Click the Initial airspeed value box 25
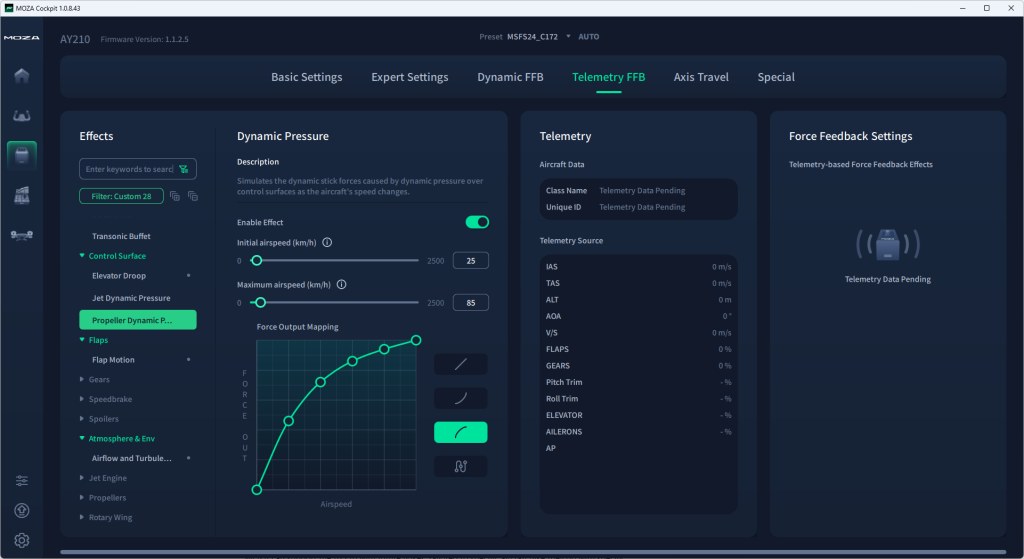This screenshot has width=1024, height=559. coord(471,261)
